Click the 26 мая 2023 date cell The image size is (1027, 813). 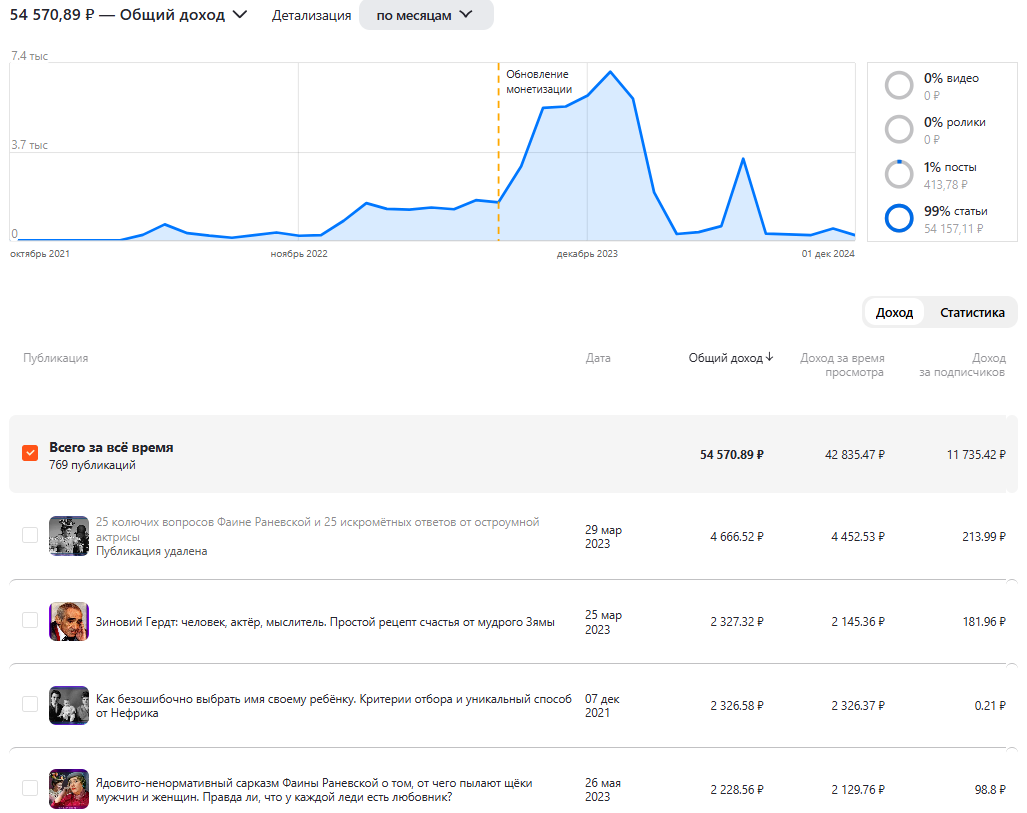(603, 789)
